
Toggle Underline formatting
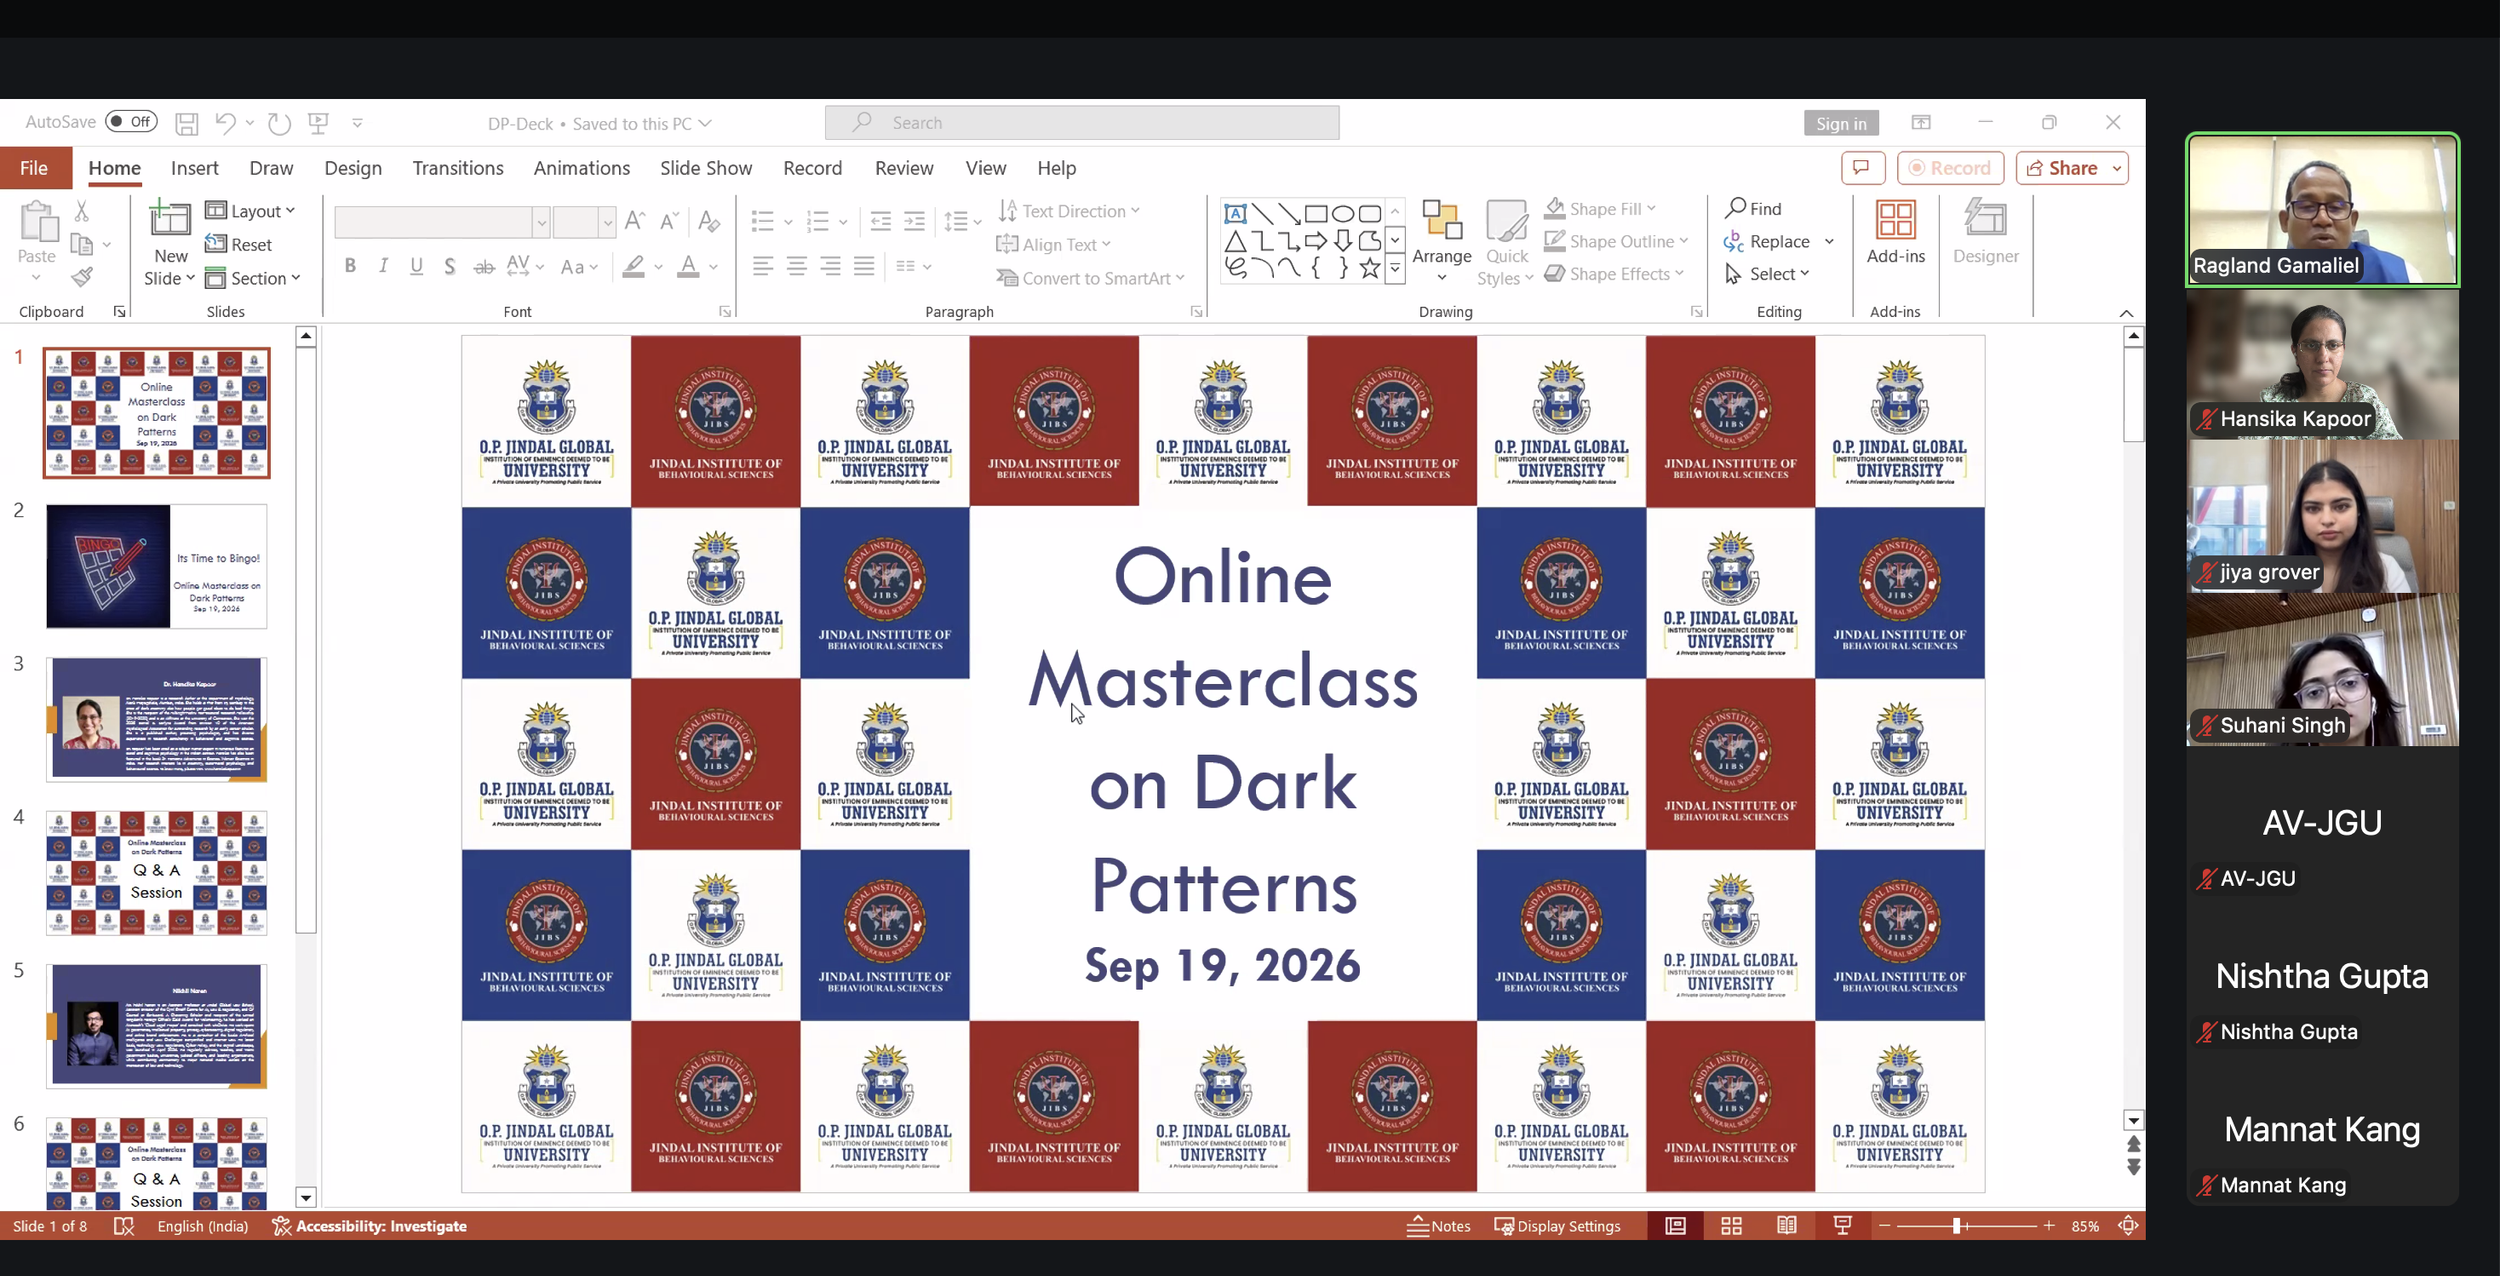click(417, 266)
